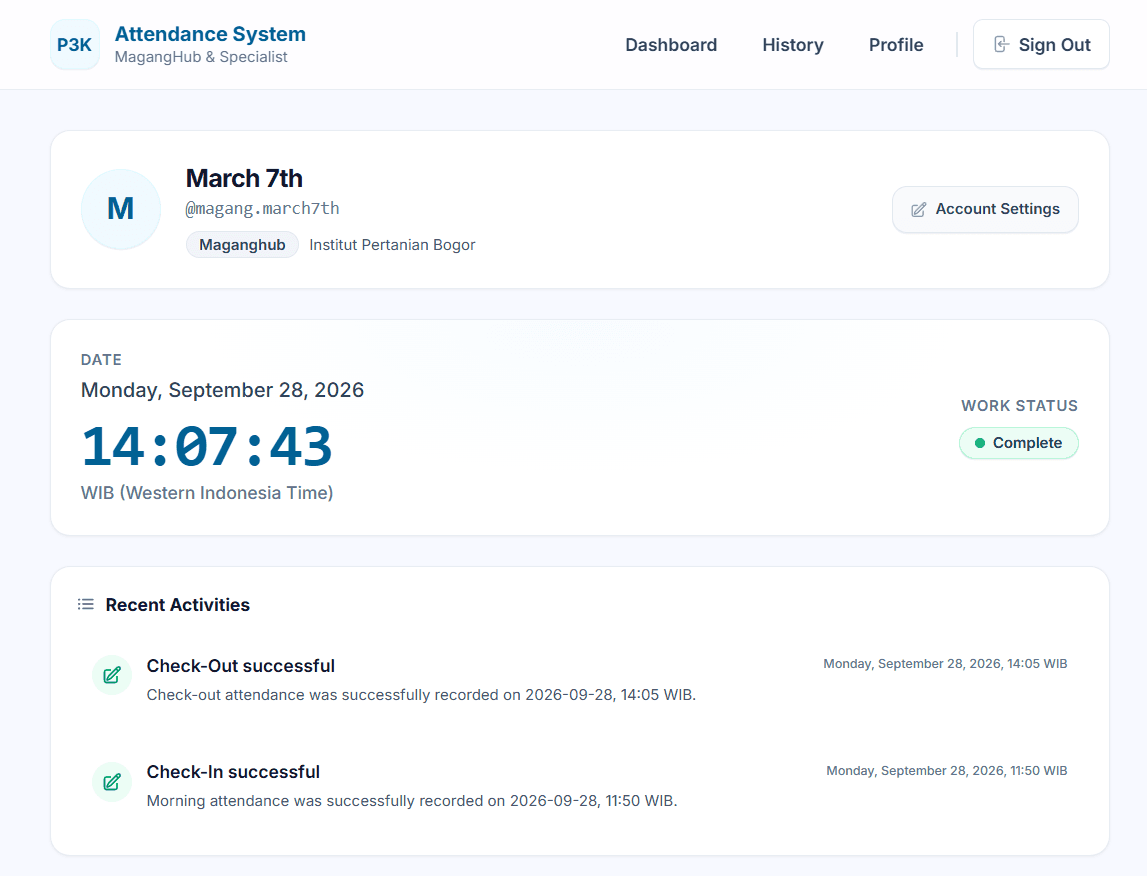Click the Check-In successful activity icon
Viewport: 1147px width, 876px height.
point(112,782)
